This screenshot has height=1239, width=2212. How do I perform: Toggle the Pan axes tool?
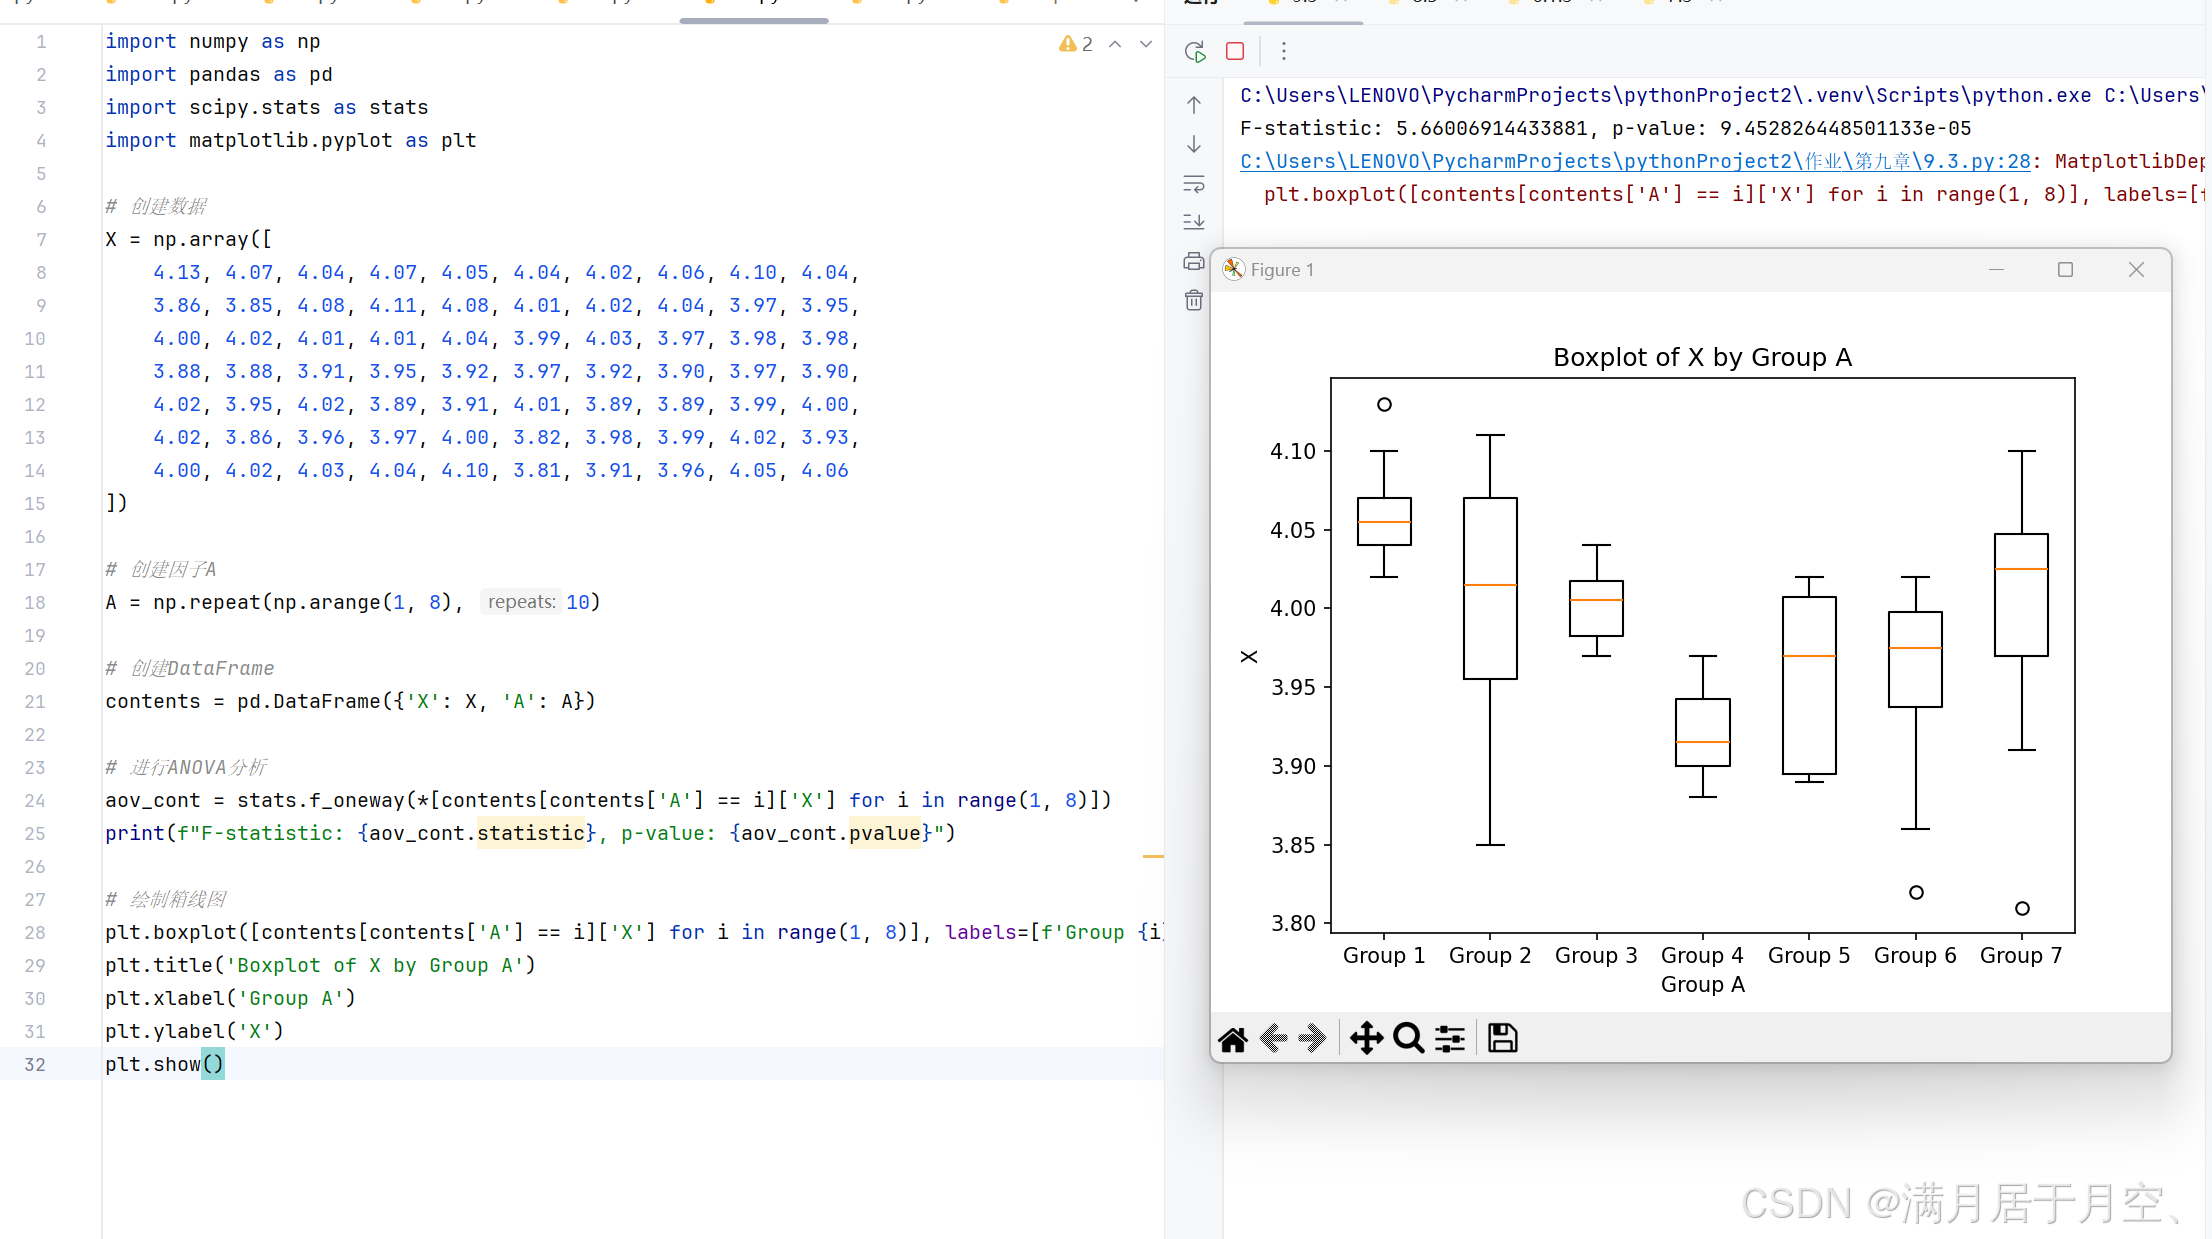coord(1367,1039)
